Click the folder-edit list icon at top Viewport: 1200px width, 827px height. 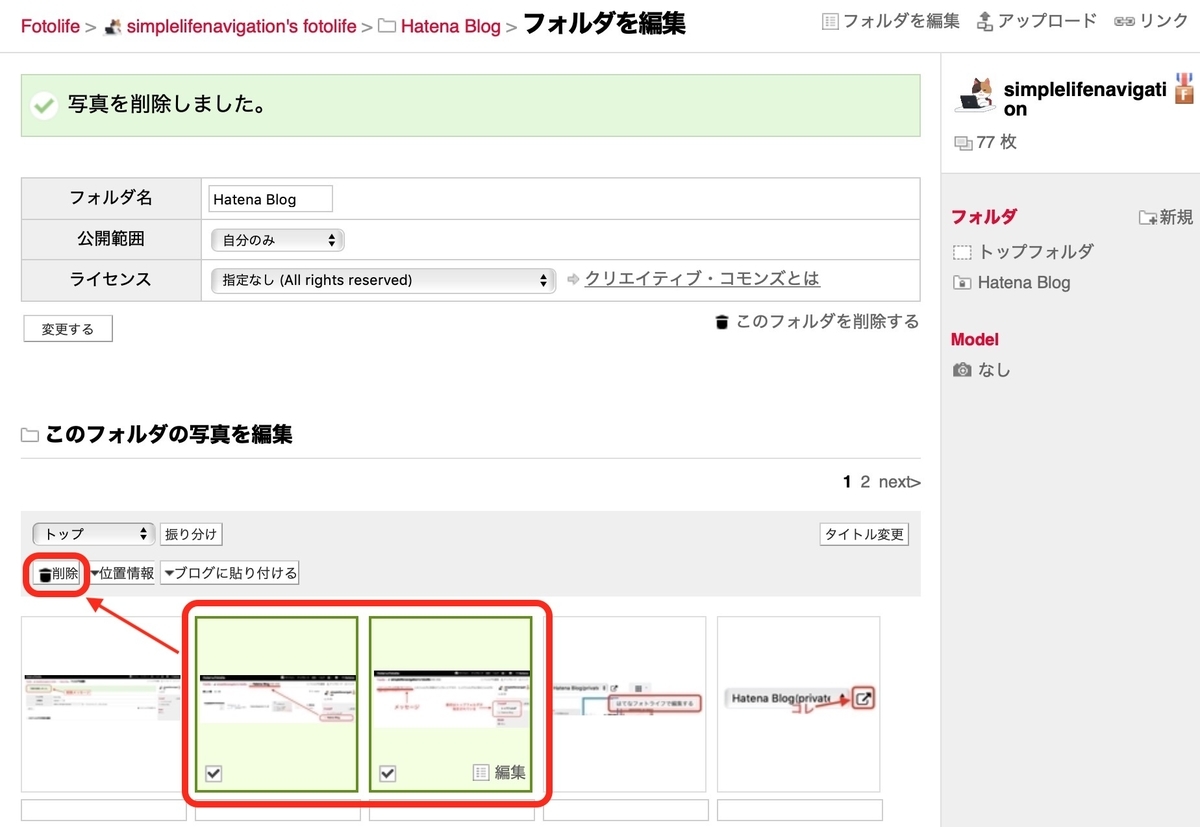830,21
